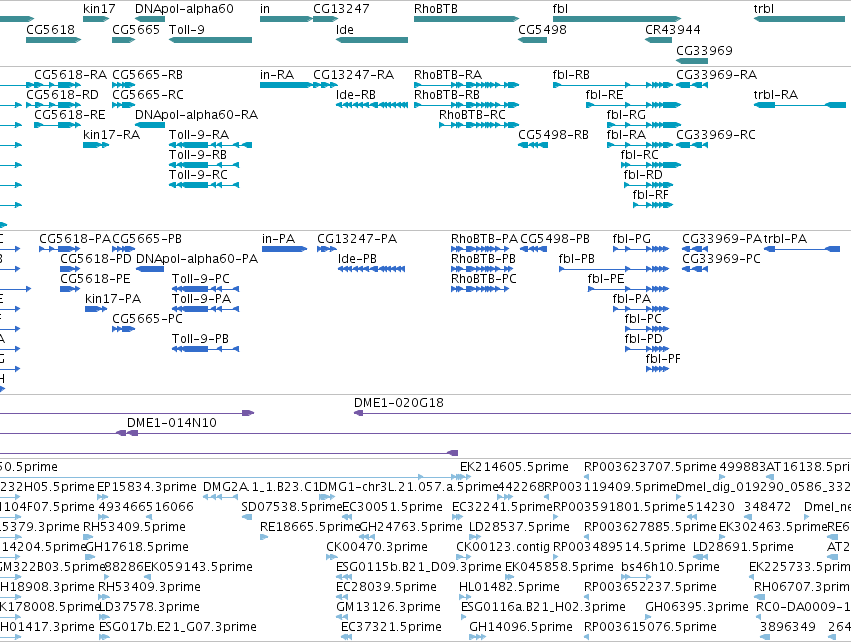
Task: Click the kin17-PA protein label
Action: pyautogui.click(x=113, y=298)
